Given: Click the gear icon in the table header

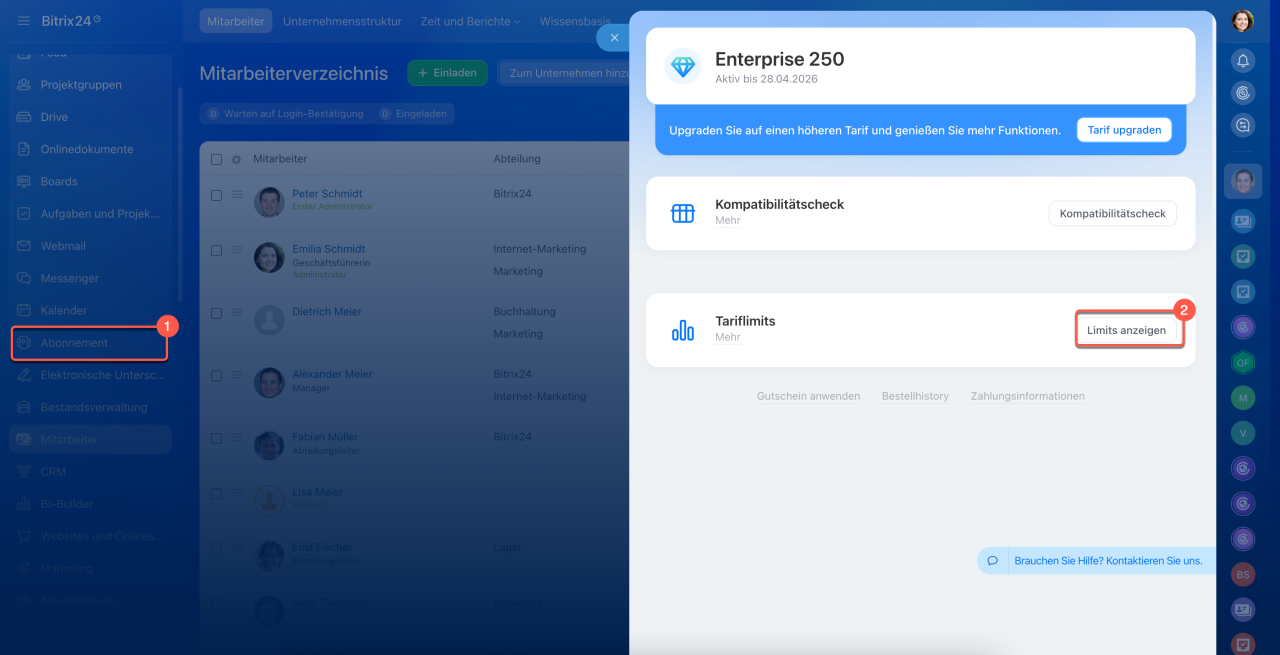Looking at the screenshot, I should 236,159.
